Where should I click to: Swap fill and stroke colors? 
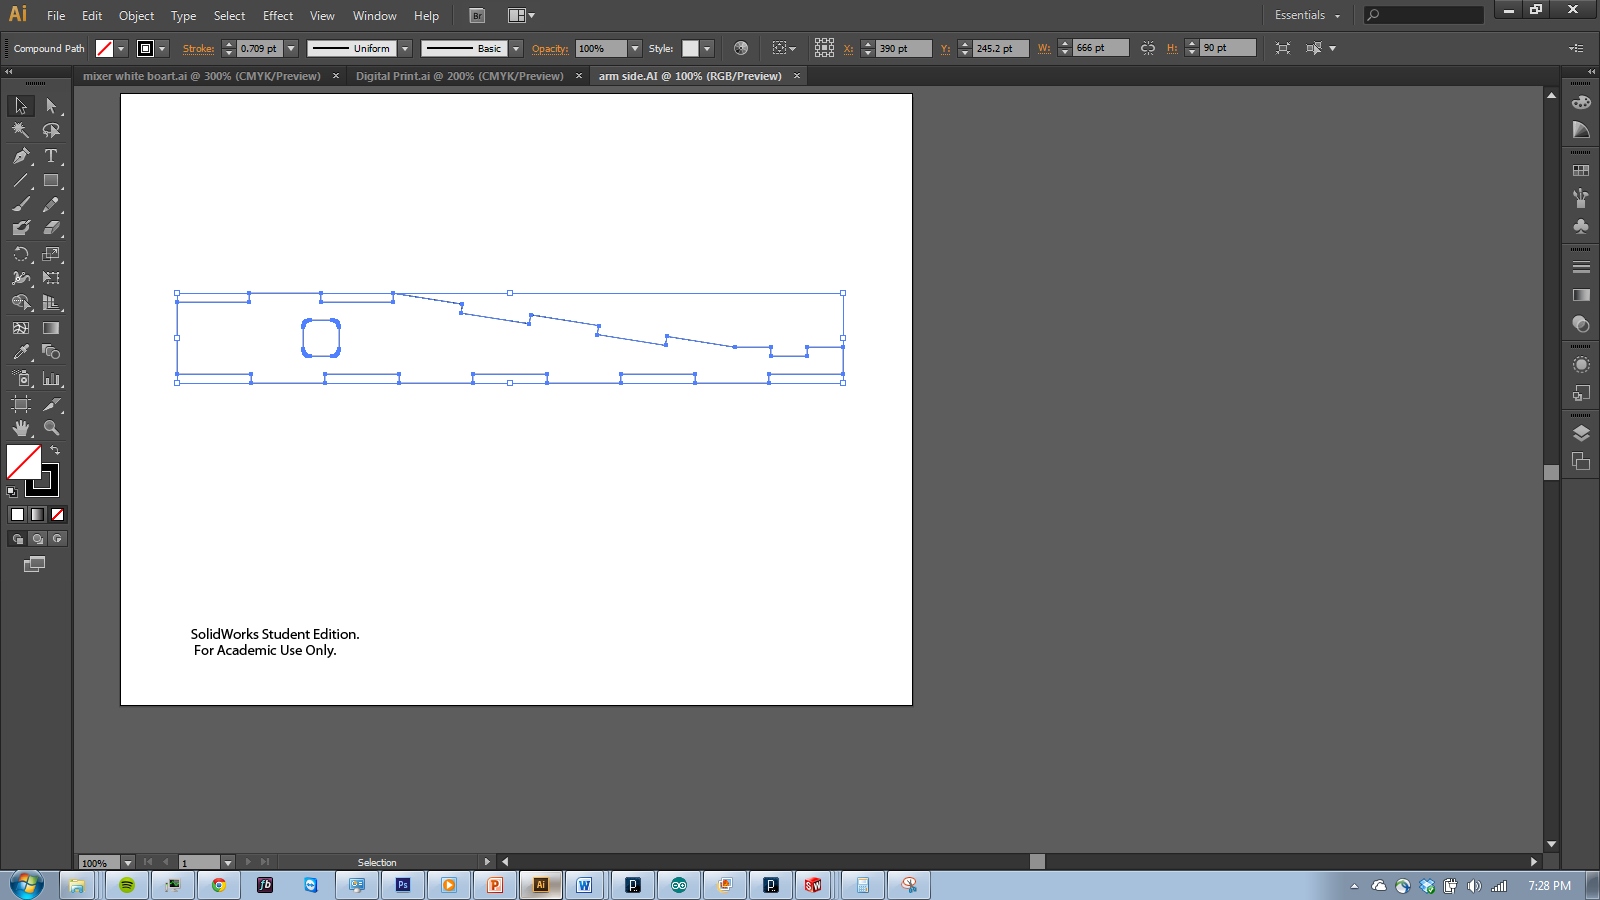click(55, 451)
